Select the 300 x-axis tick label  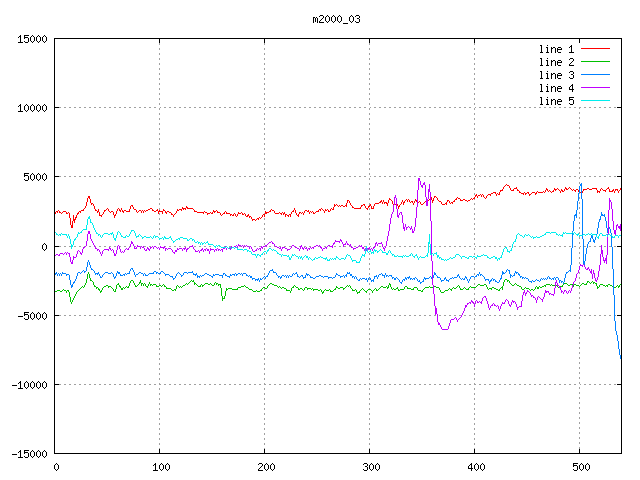370,467
